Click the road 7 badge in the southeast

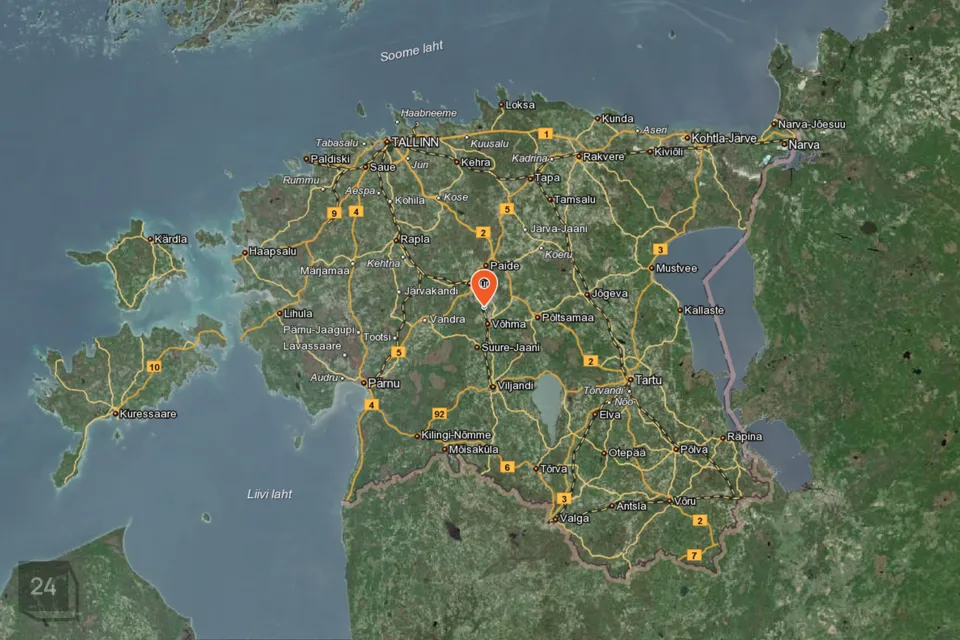pyautogui.click(x=694, y=555)
